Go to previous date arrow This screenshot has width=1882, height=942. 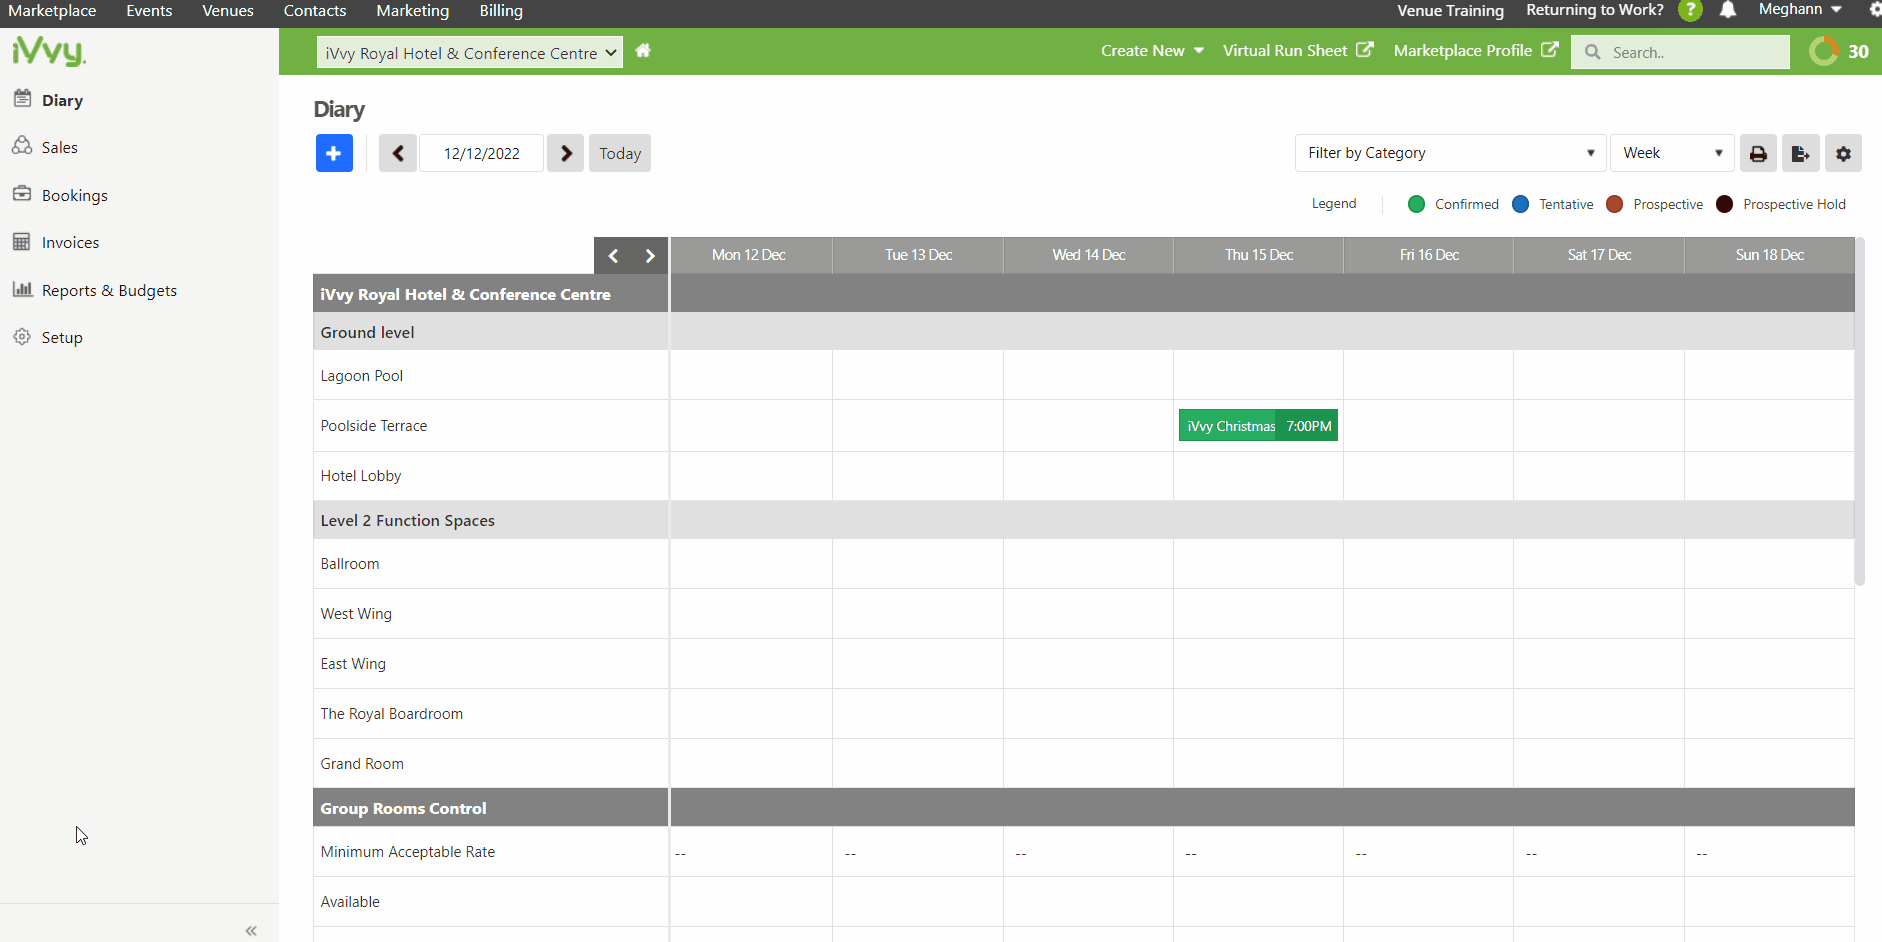(x=397, y=153)
